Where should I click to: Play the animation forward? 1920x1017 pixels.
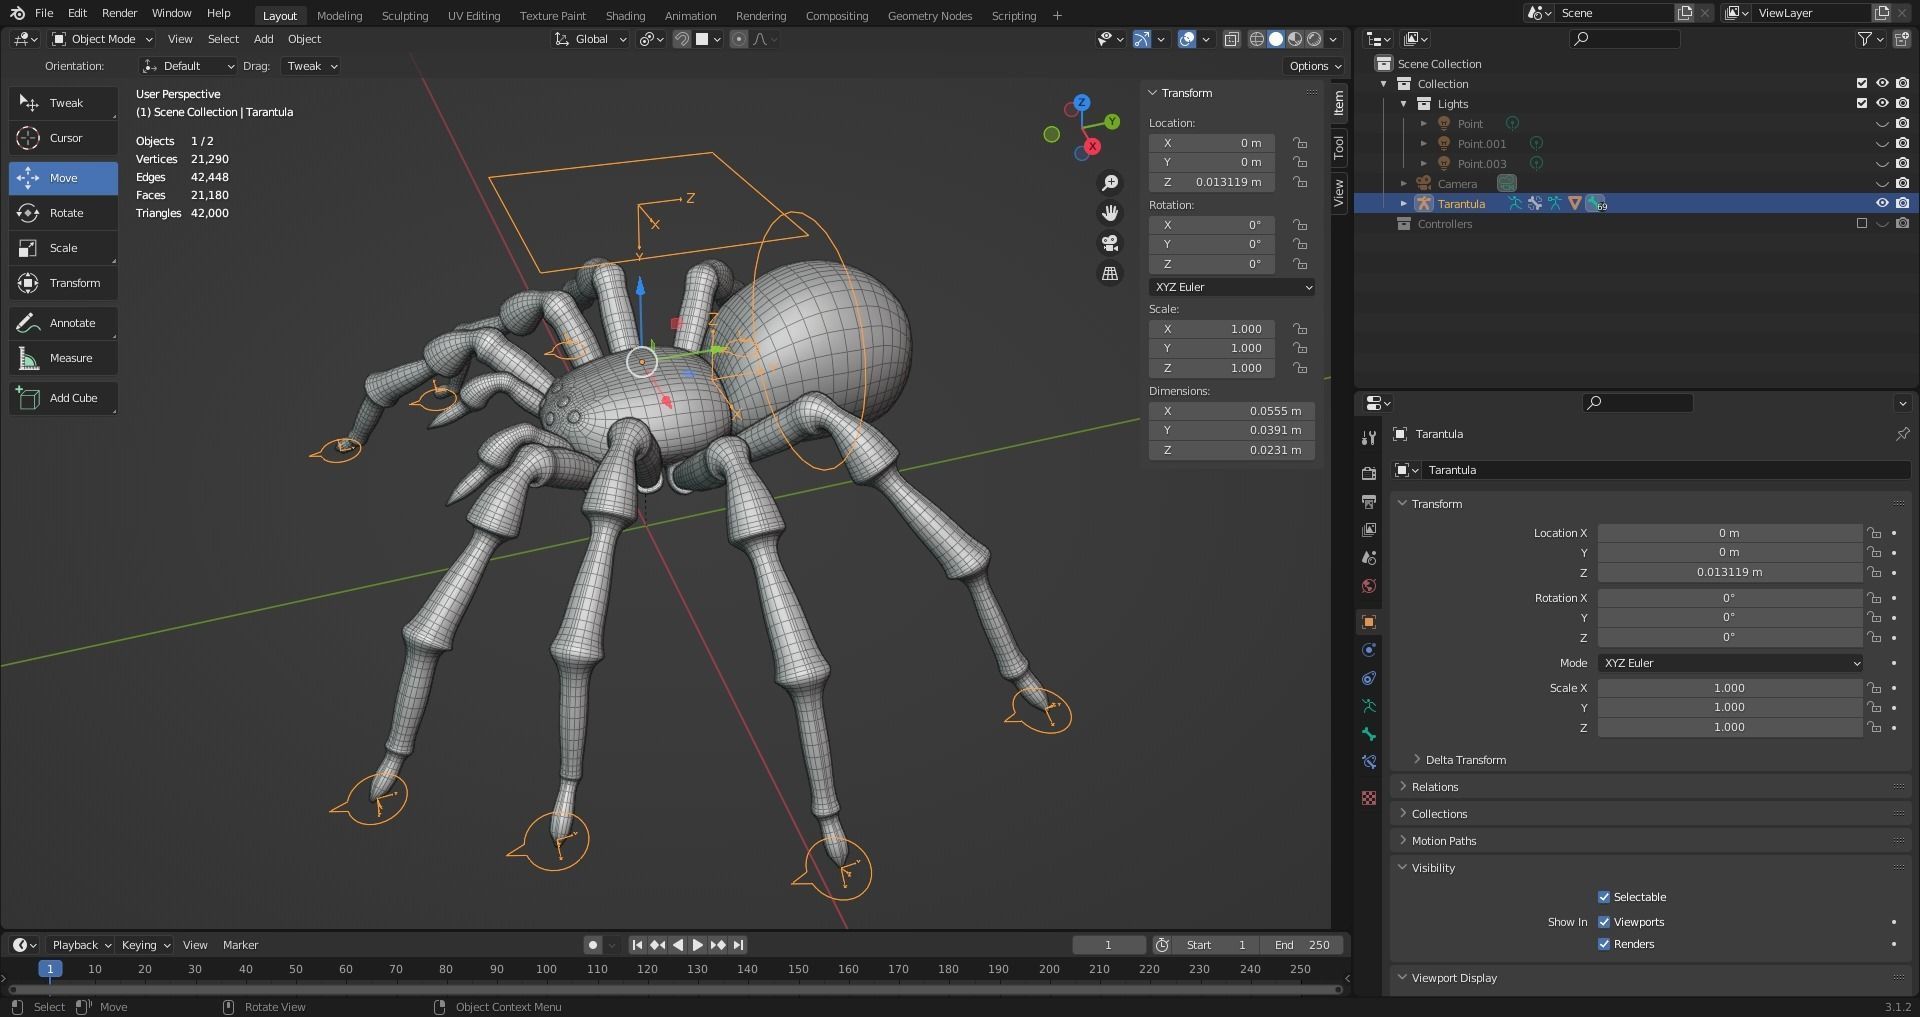click(698, 945)
